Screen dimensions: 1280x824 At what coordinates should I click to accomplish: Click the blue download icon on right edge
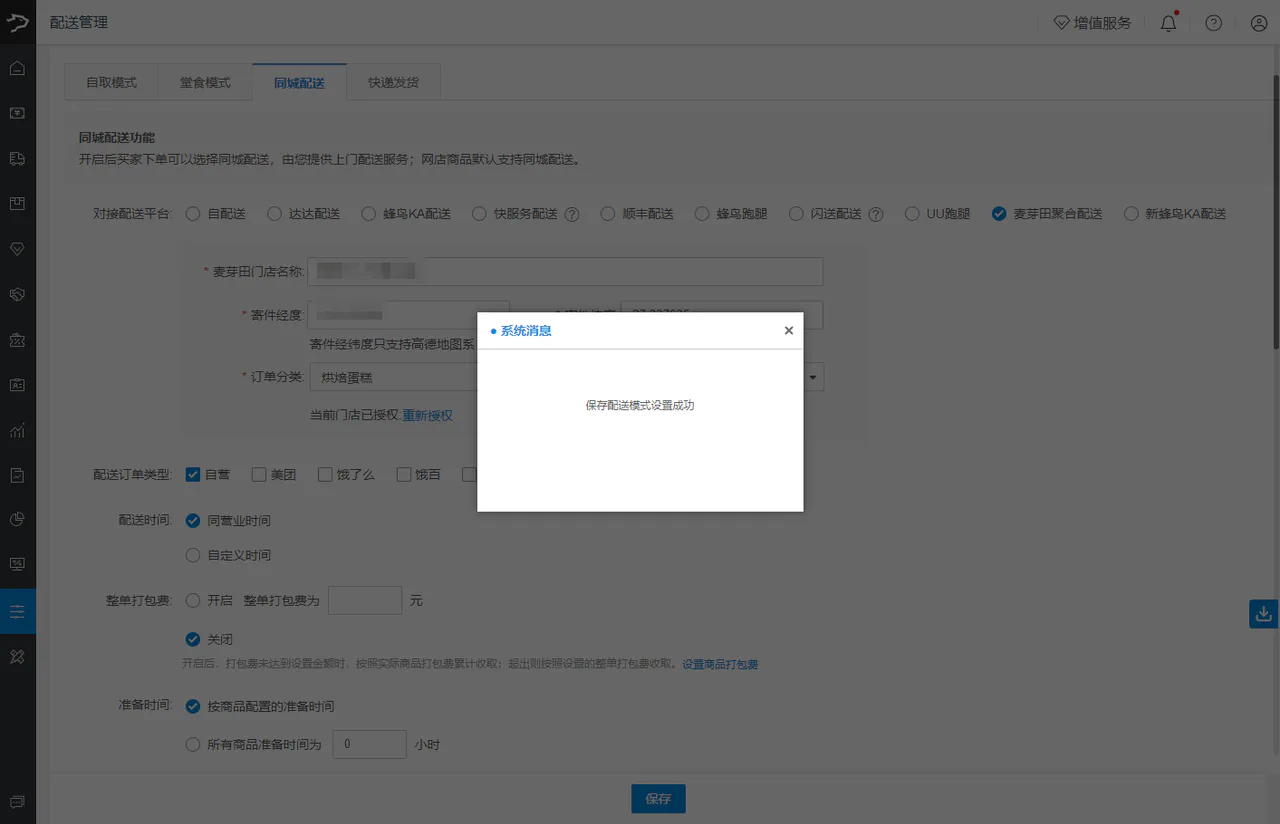tap(1263, 613)
